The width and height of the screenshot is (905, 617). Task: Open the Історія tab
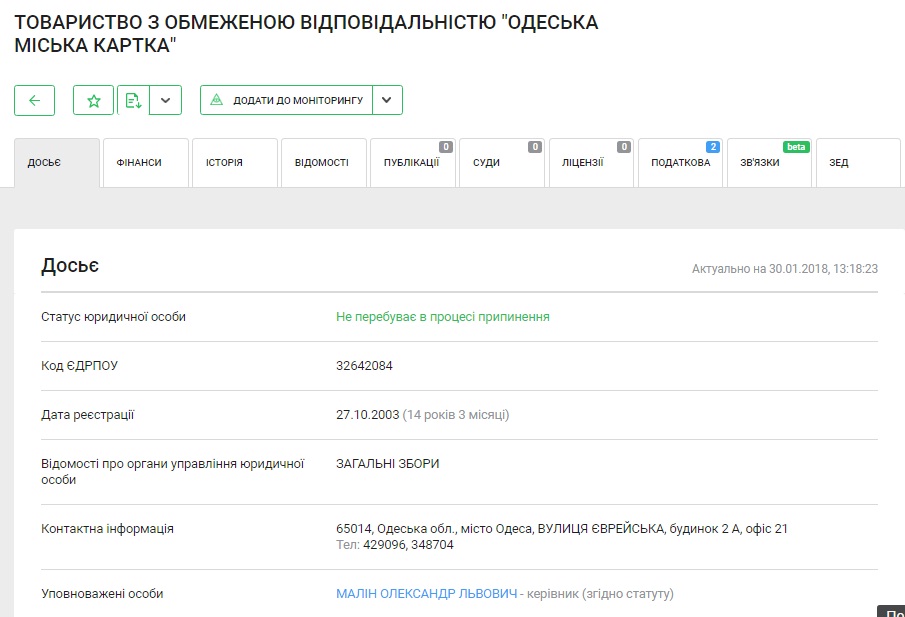(235, 163)
